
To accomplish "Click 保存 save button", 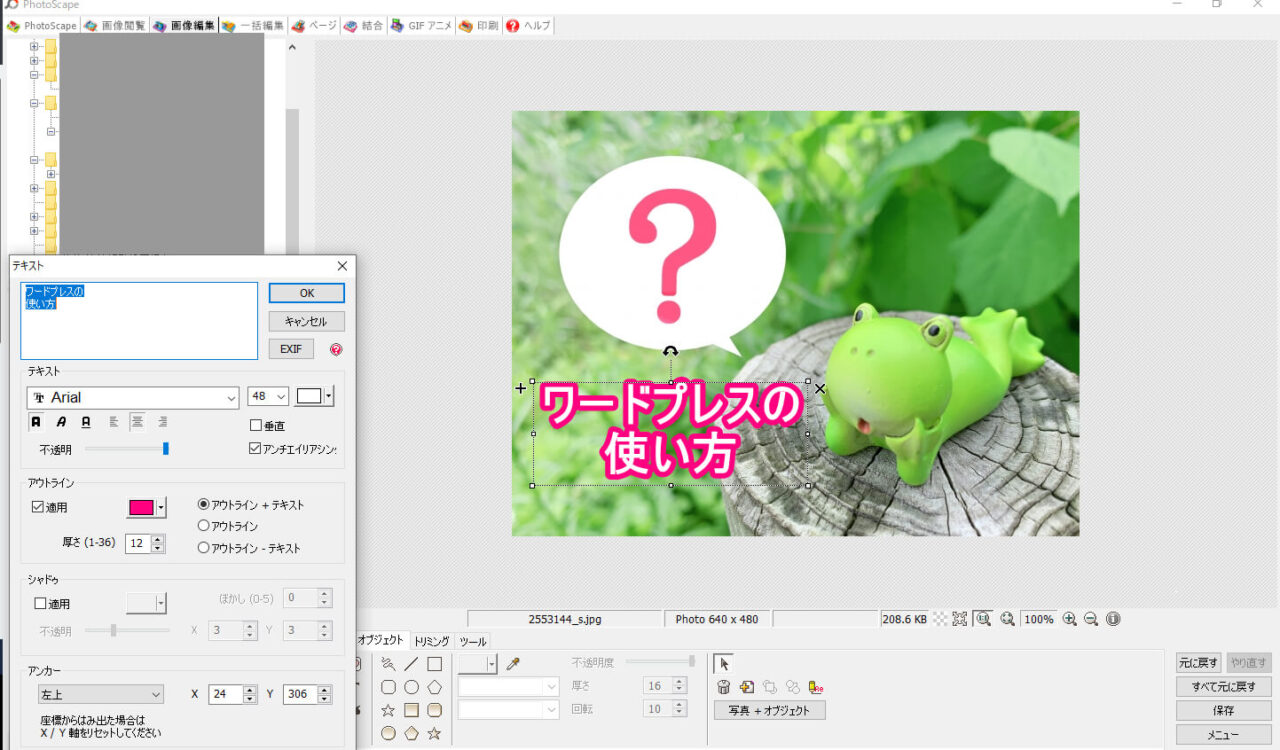I will tap(1223, 710).
